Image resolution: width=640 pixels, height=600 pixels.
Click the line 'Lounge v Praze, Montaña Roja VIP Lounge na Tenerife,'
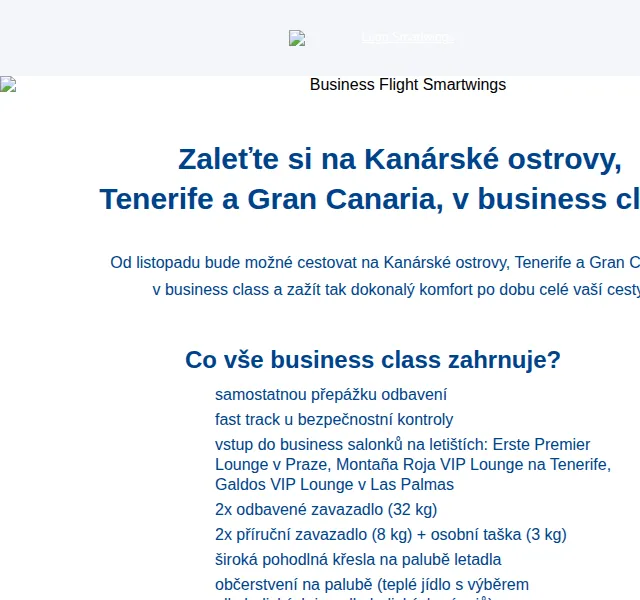click(x=413, y=464)
